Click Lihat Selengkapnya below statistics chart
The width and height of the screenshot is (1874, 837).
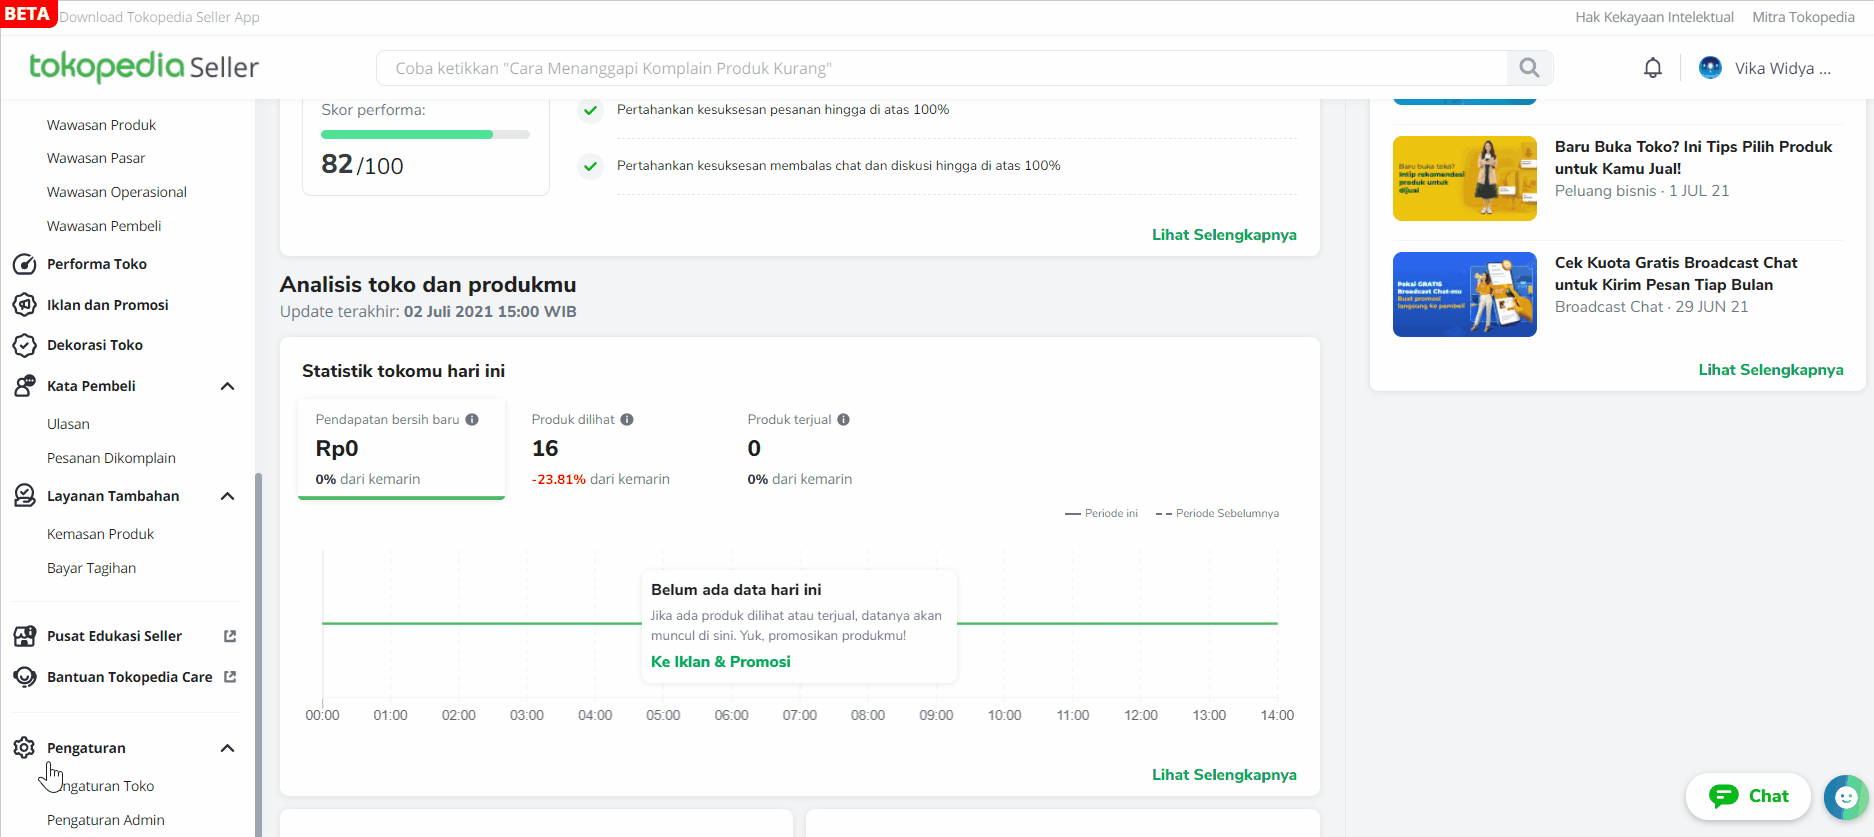[x=1224, y=775]
